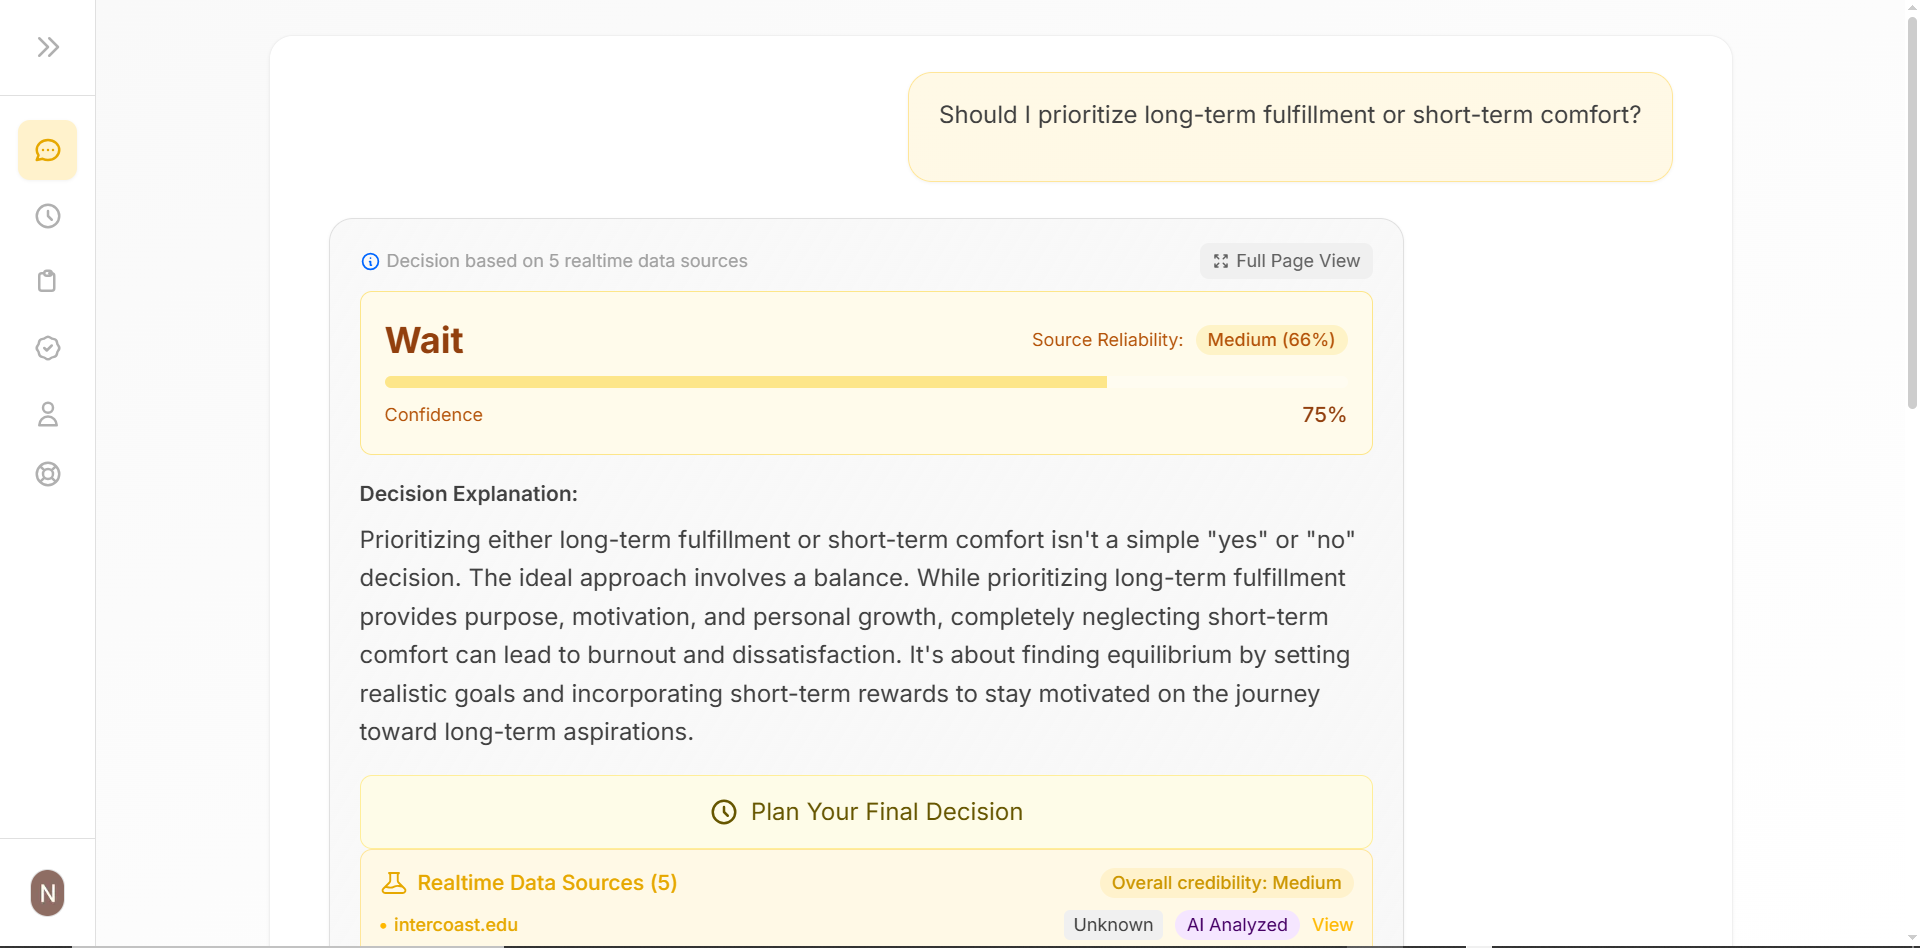Screen dimensions: 1920x948
Task: Open the support lifebuoy icon
Action: click(x=48, y=474)
